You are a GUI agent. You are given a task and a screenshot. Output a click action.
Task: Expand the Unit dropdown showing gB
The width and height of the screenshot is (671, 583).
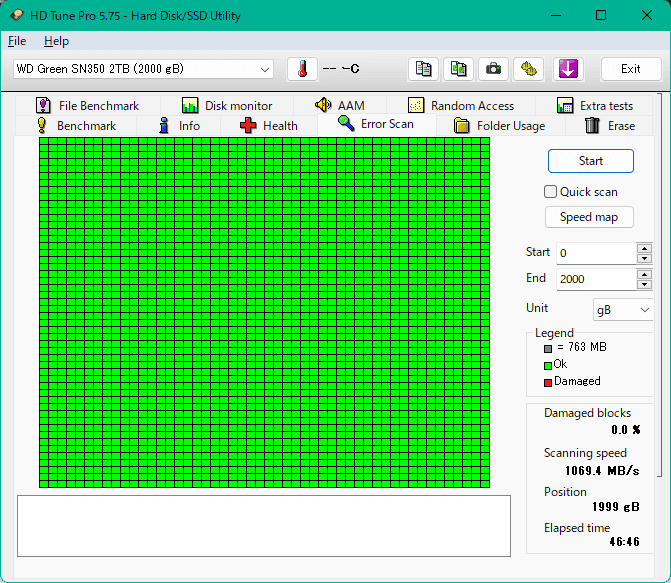coord(623,310)
